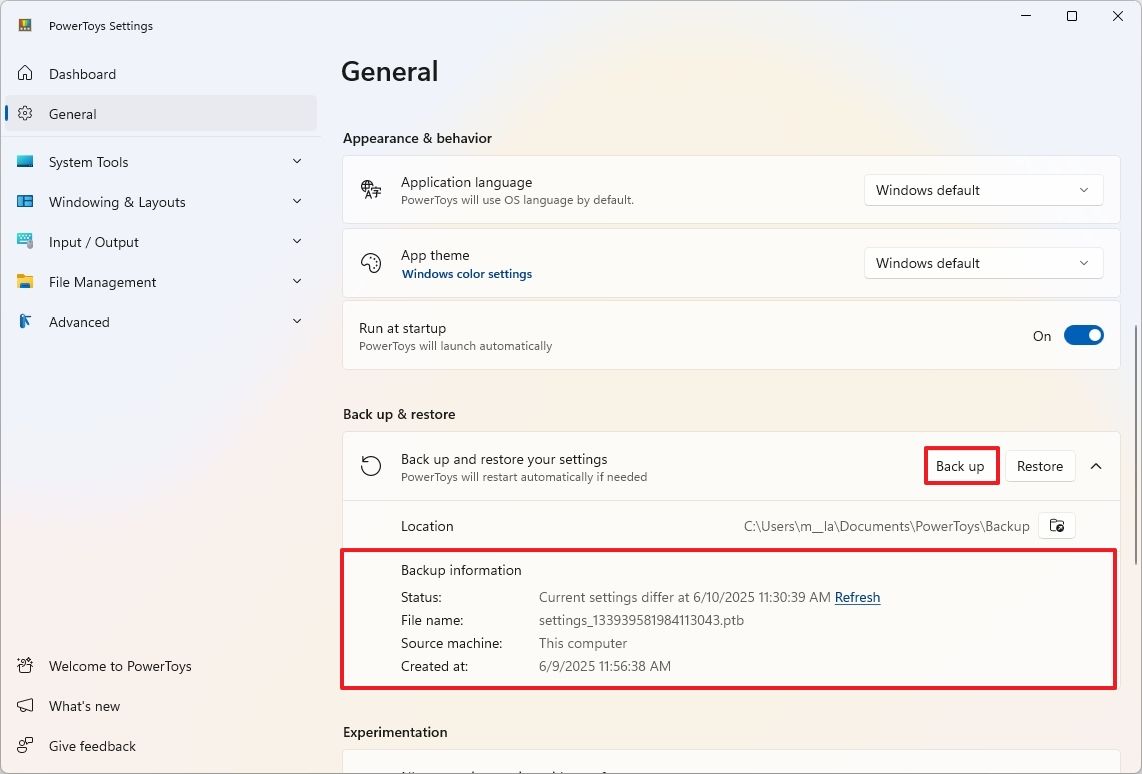Open the Application language dropdown
Viewport: 1142px width, 774px height.
(981, 189)
